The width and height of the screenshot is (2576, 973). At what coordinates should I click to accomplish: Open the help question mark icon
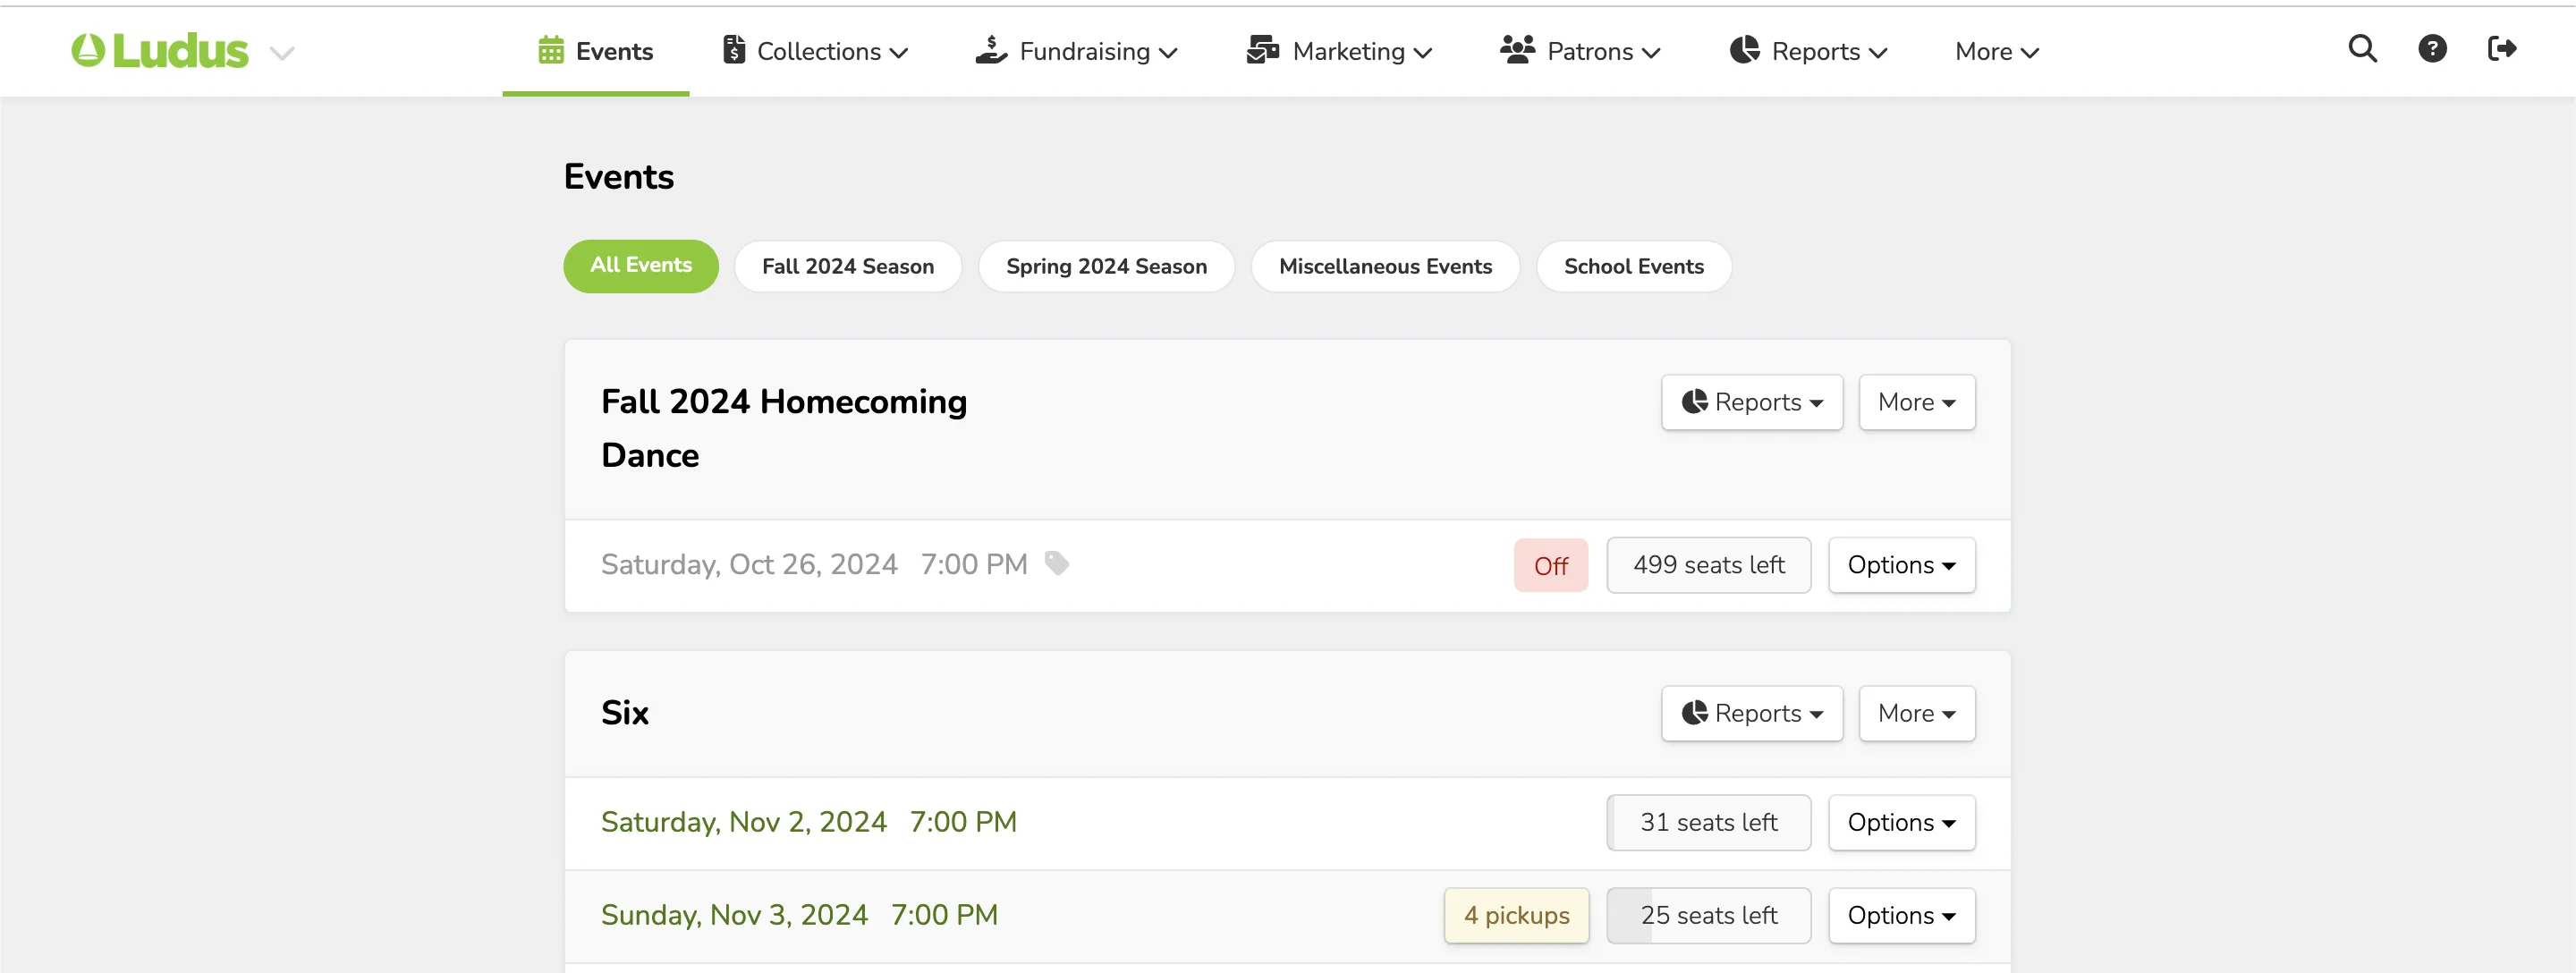pos(2432,49)
